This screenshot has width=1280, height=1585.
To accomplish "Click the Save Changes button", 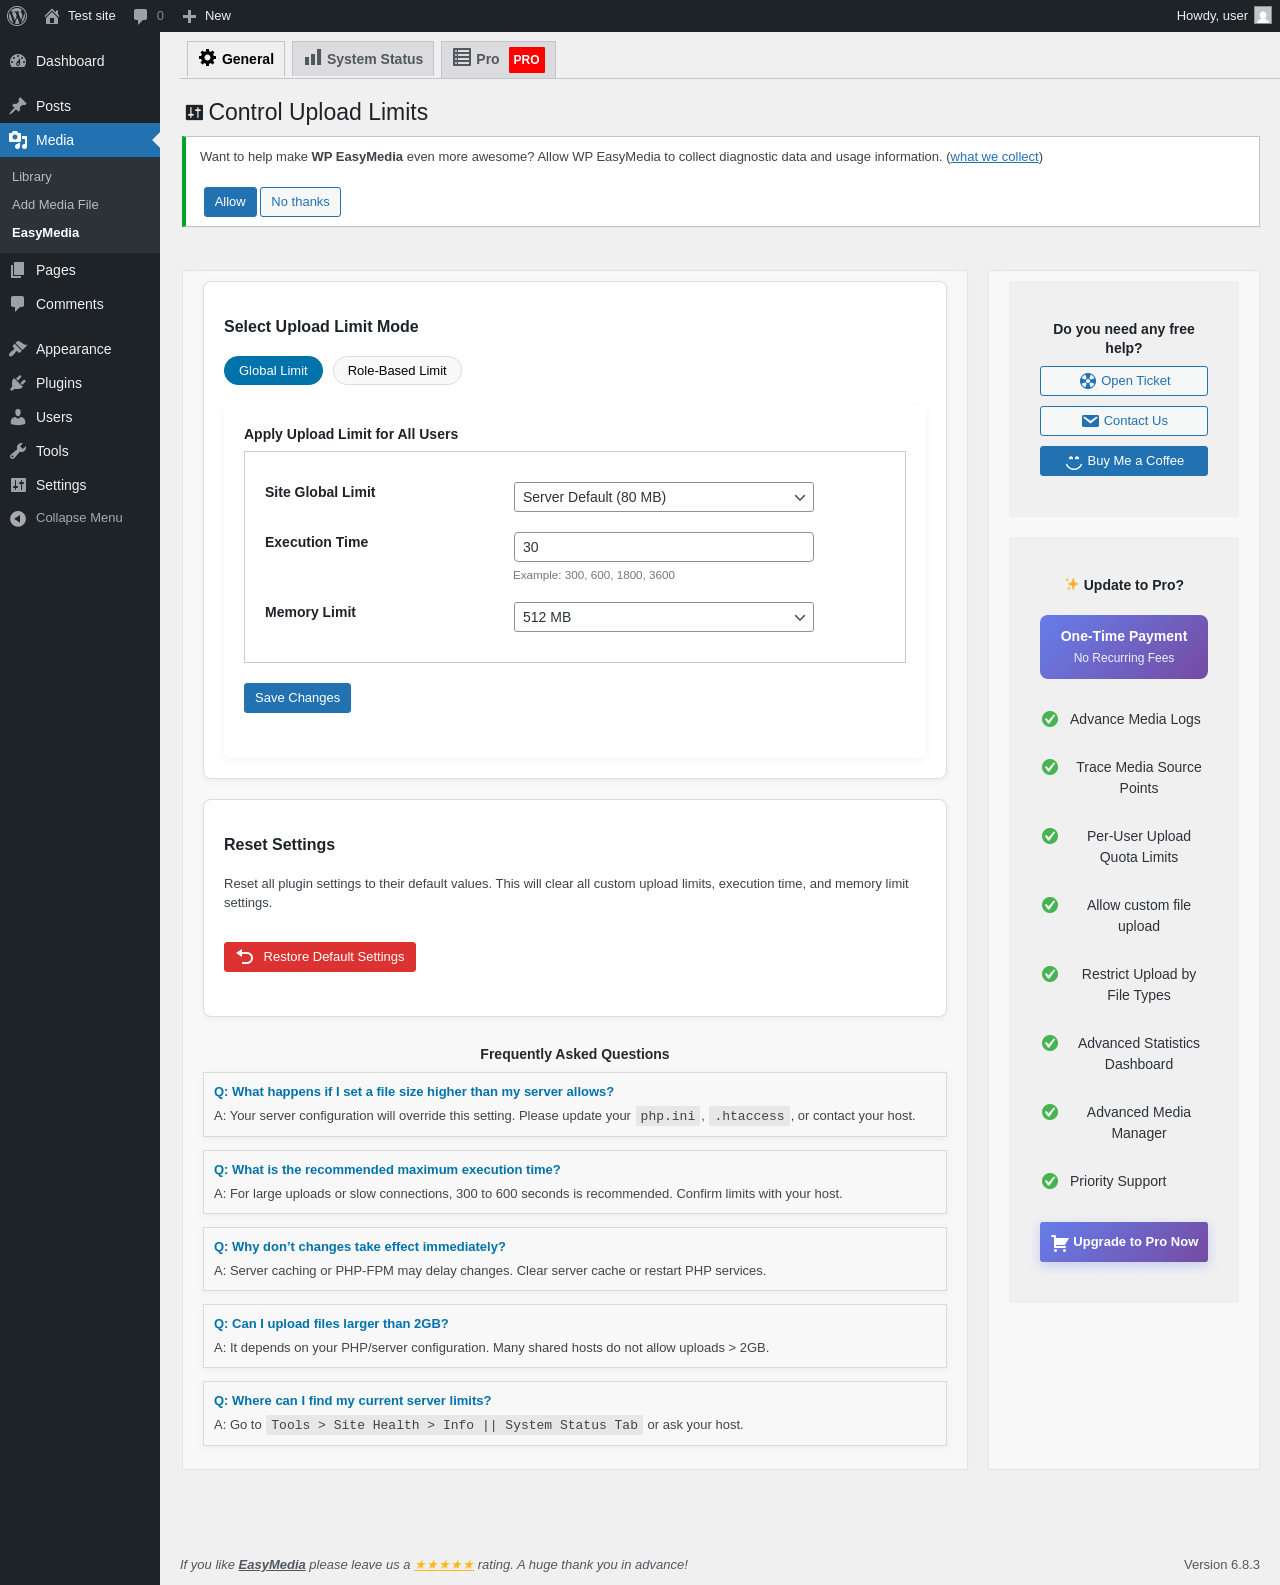I will [297, 698].
